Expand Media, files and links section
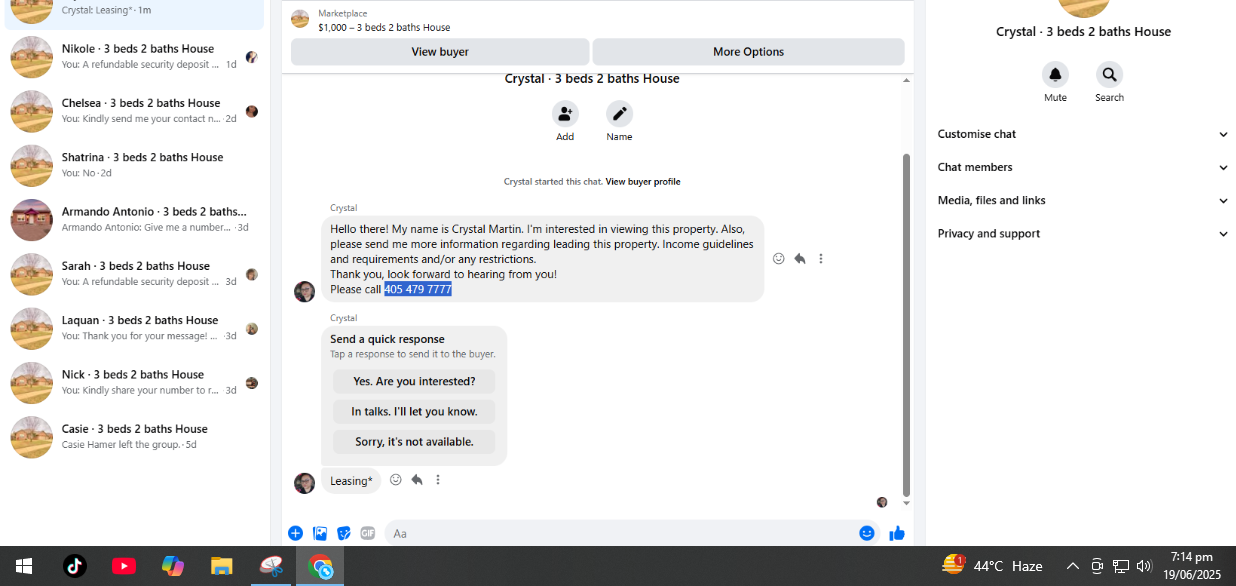This screenshot has height=586, width=1236. click(1083, 200)
